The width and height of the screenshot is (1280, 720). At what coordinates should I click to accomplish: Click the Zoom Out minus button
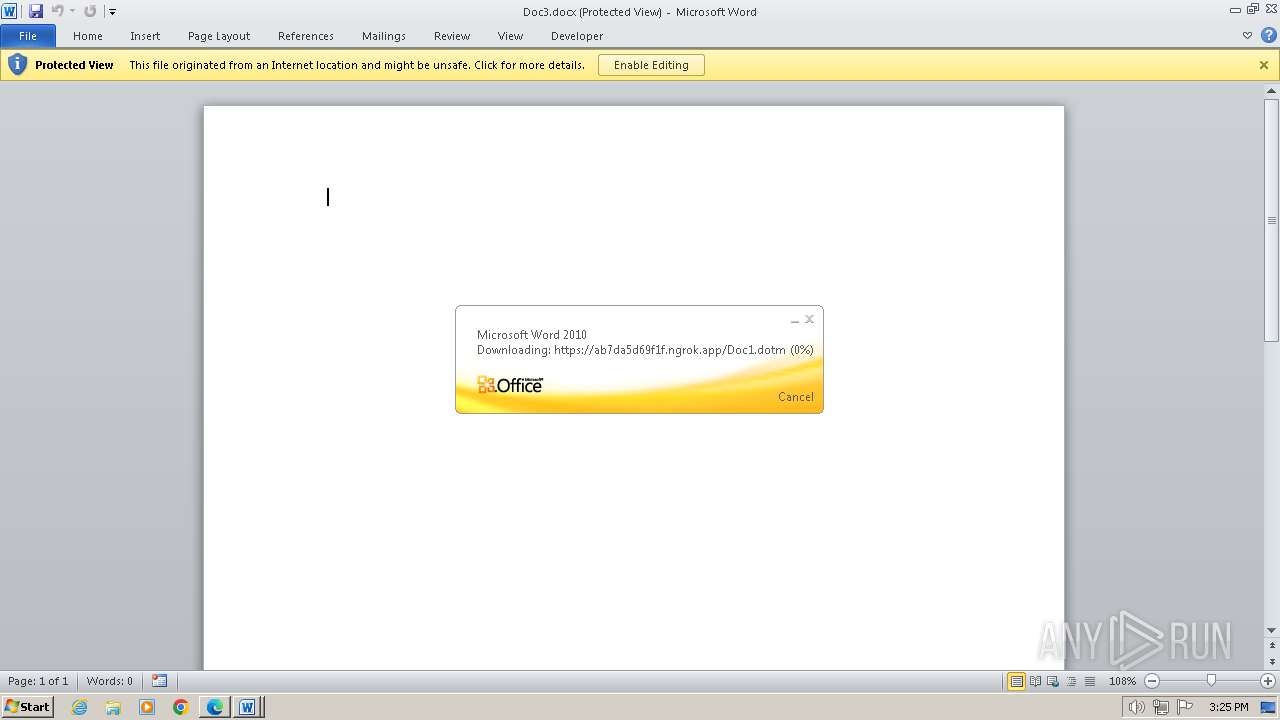1152,681
